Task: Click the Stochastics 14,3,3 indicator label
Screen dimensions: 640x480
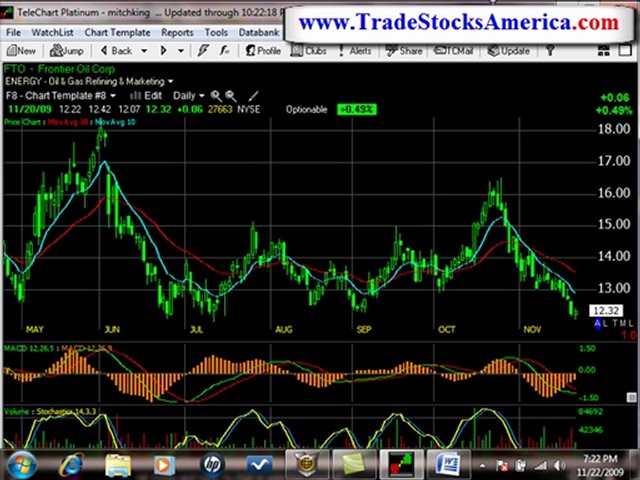Action: pos(66,411)
